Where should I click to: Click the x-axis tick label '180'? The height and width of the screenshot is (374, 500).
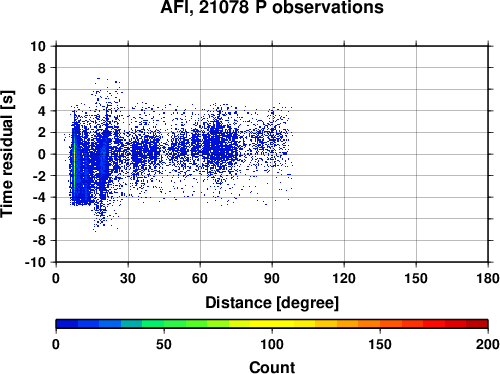click(x=488, y=278)
